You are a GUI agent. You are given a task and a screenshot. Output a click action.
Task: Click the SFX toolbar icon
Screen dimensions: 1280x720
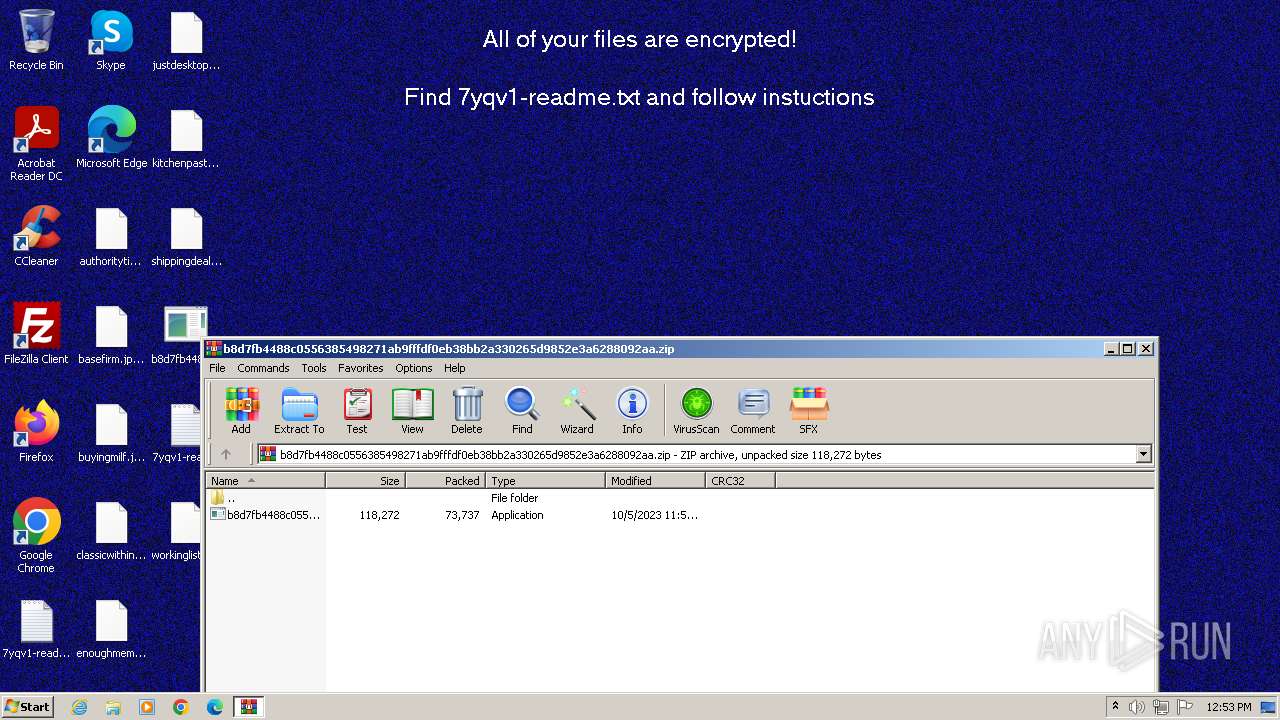[808, 411]
